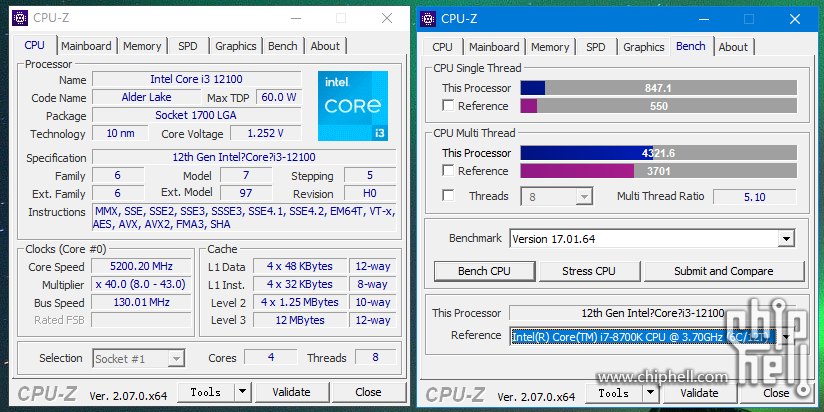Select CPU tab in left CPU-Z window
The height and width of the screenshot is (412, 824).
click(x=35, y=45)
